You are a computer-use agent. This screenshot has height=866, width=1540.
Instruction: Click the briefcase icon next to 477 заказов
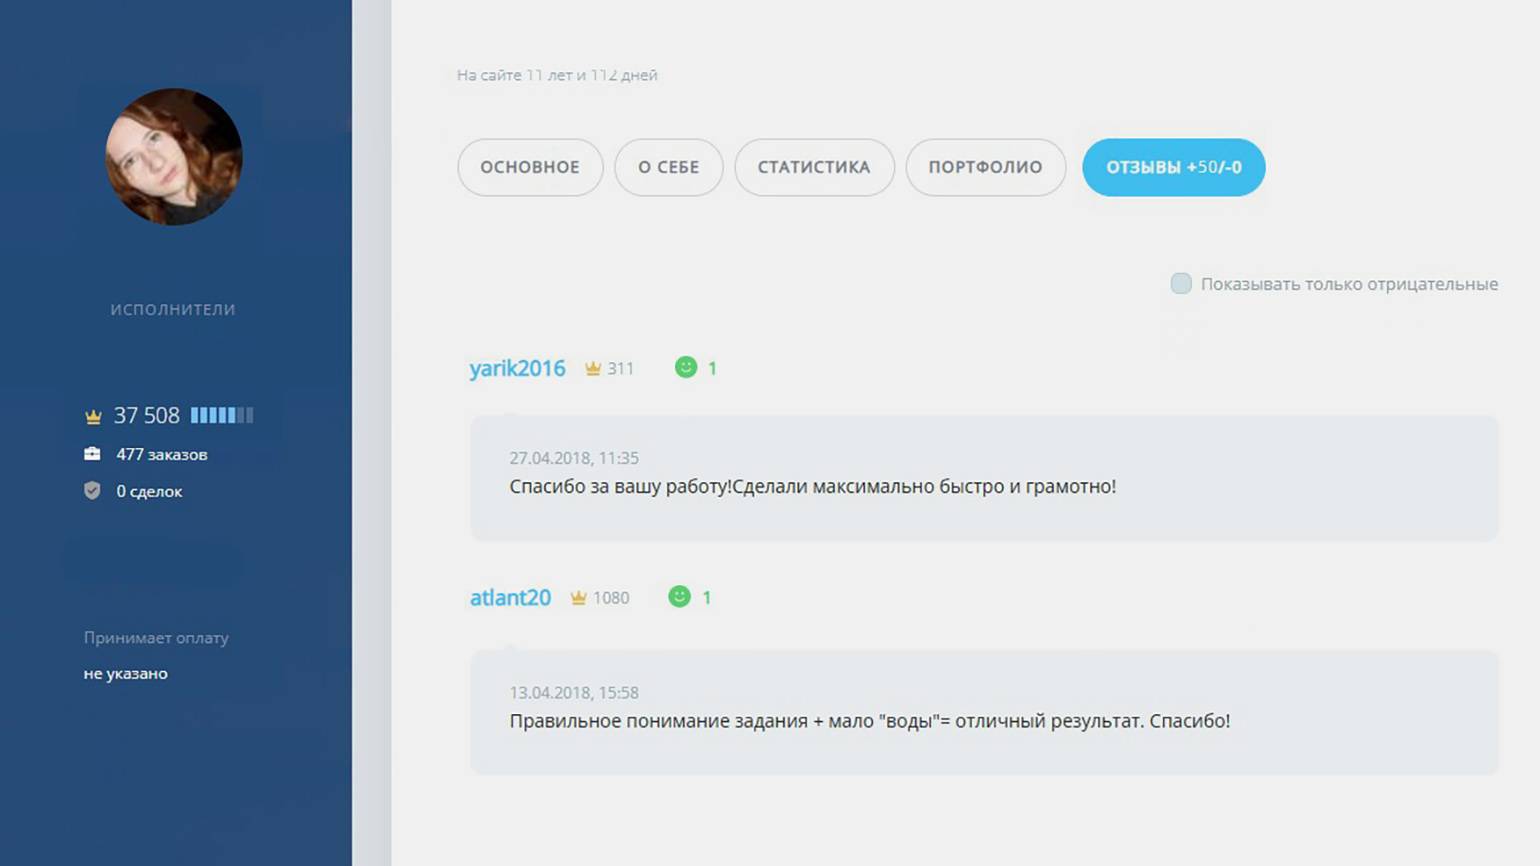(x=92, y=454)
